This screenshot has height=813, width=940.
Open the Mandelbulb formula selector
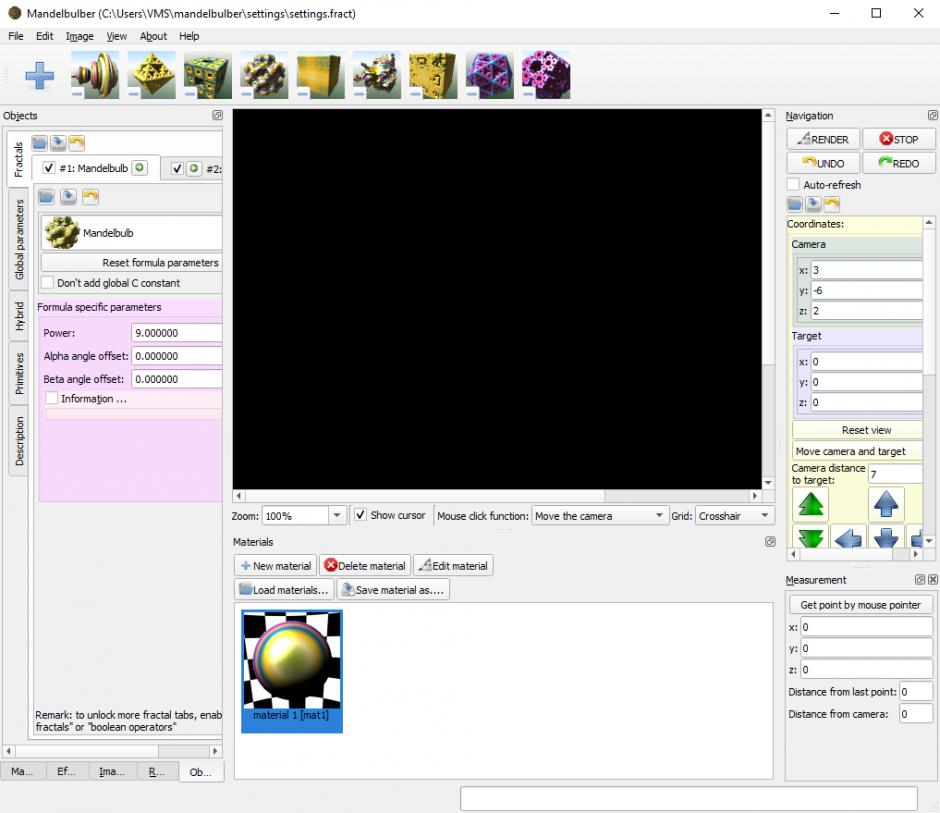[x=132, y=233]
